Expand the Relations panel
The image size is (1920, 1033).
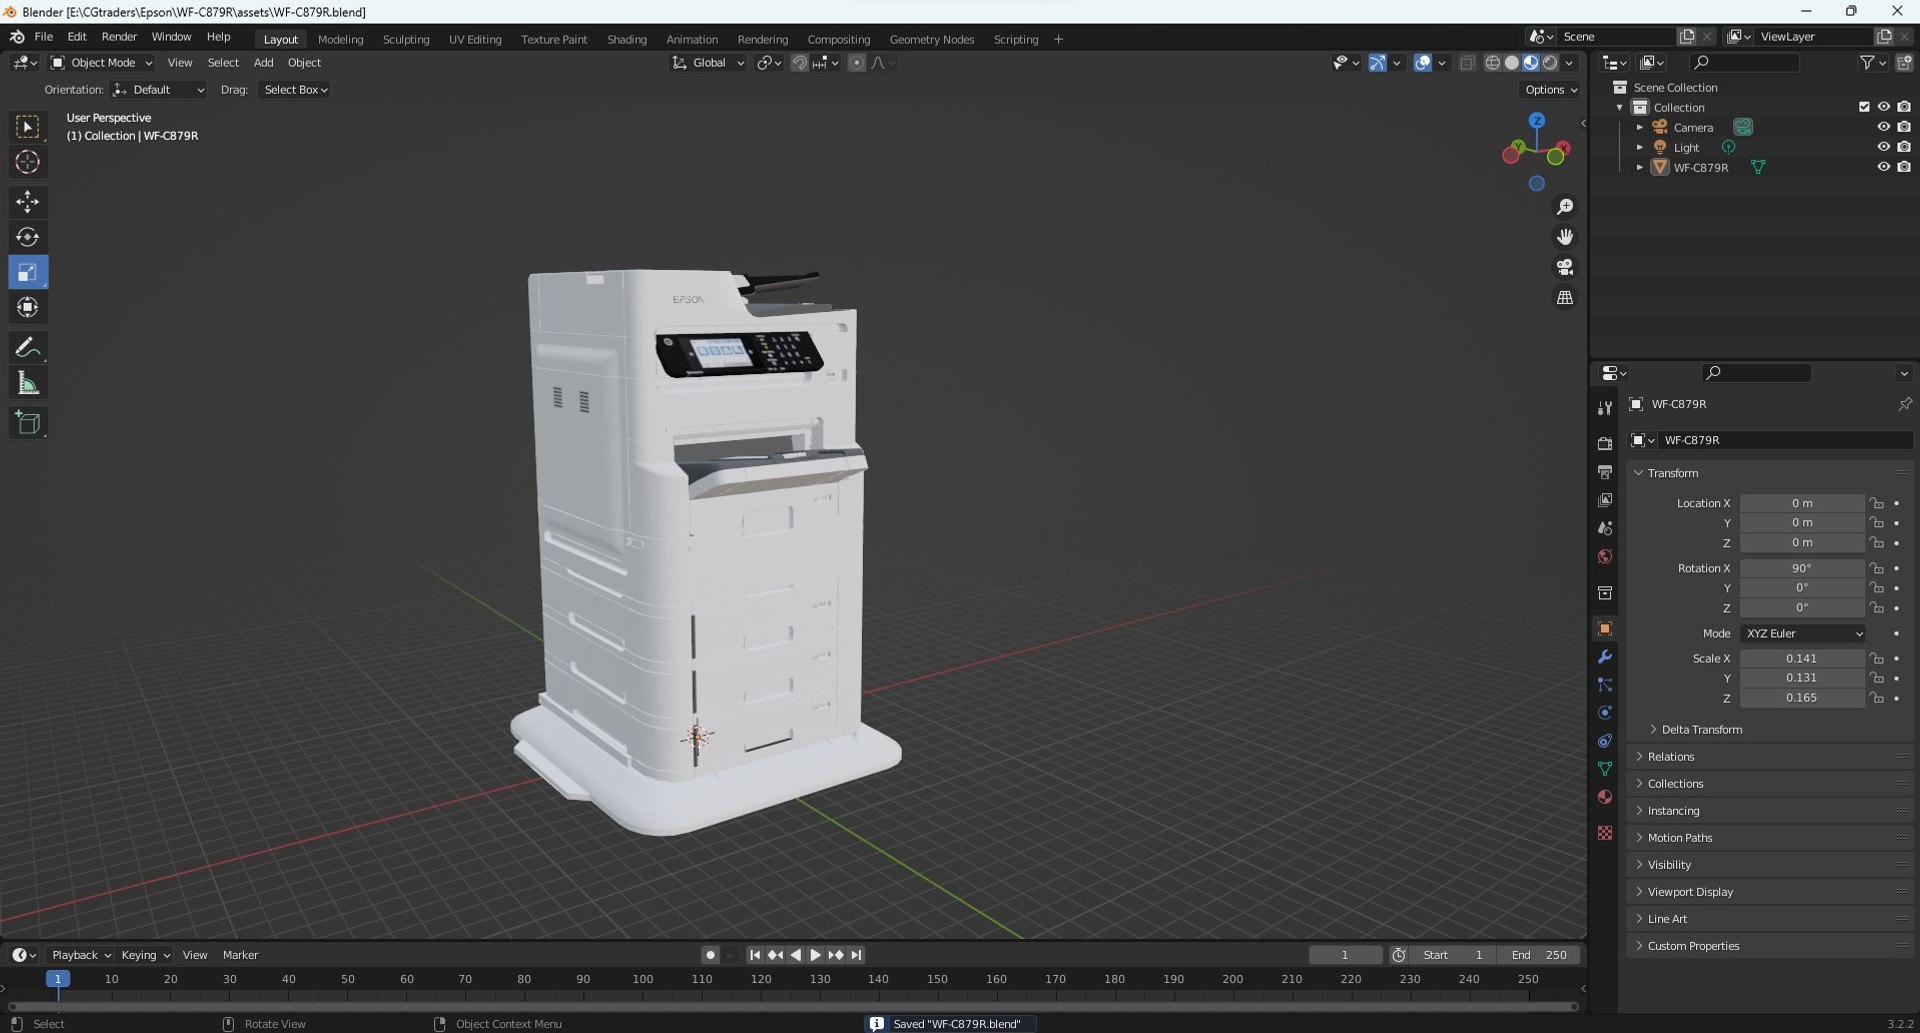(1670, 757)
